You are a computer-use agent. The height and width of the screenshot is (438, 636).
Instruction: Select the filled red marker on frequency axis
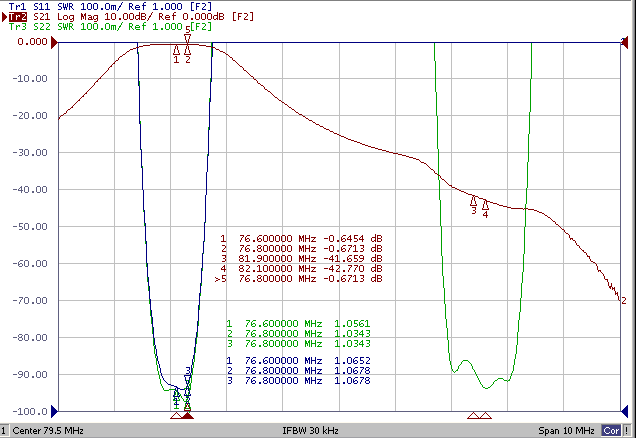pyautogui.click(x=188, y=415)
